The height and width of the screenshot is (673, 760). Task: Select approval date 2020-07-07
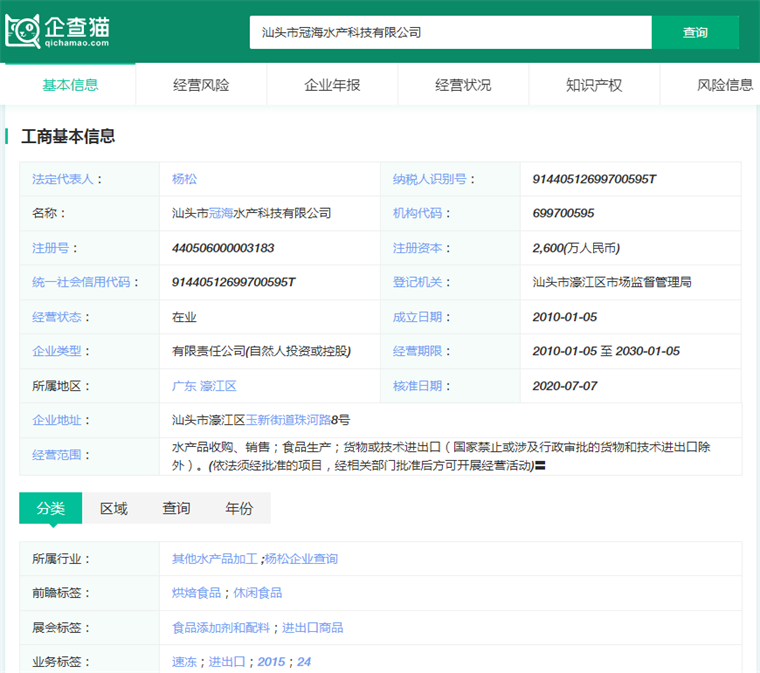click(x=565, y=386)
